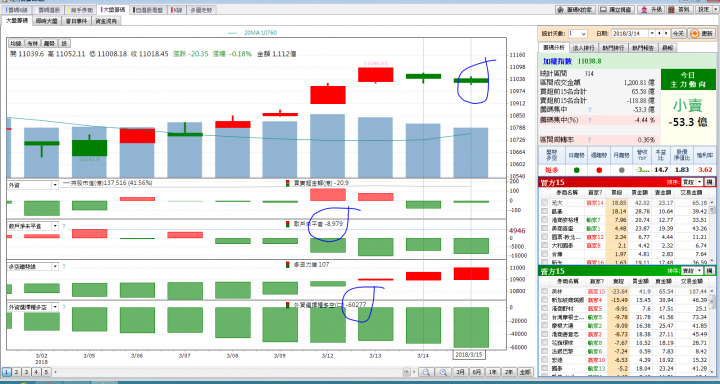This screenshot has height=384, width=720.
Task: Click the gray 月趨勢 indicator dot
Action: [621, 169]
